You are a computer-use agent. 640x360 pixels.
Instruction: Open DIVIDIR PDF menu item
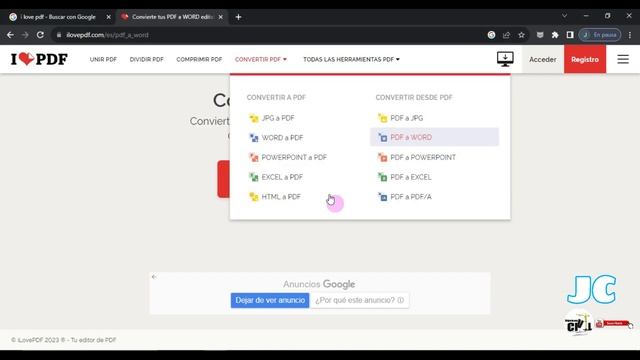point(147,59)
